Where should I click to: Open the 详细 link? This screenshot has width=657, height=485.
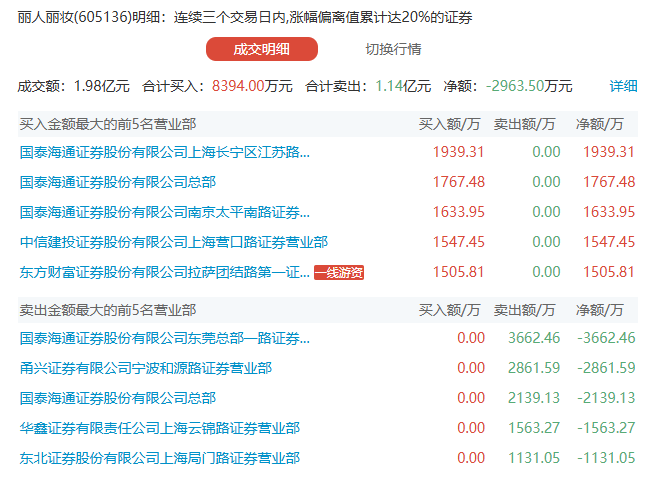(623, 86)
